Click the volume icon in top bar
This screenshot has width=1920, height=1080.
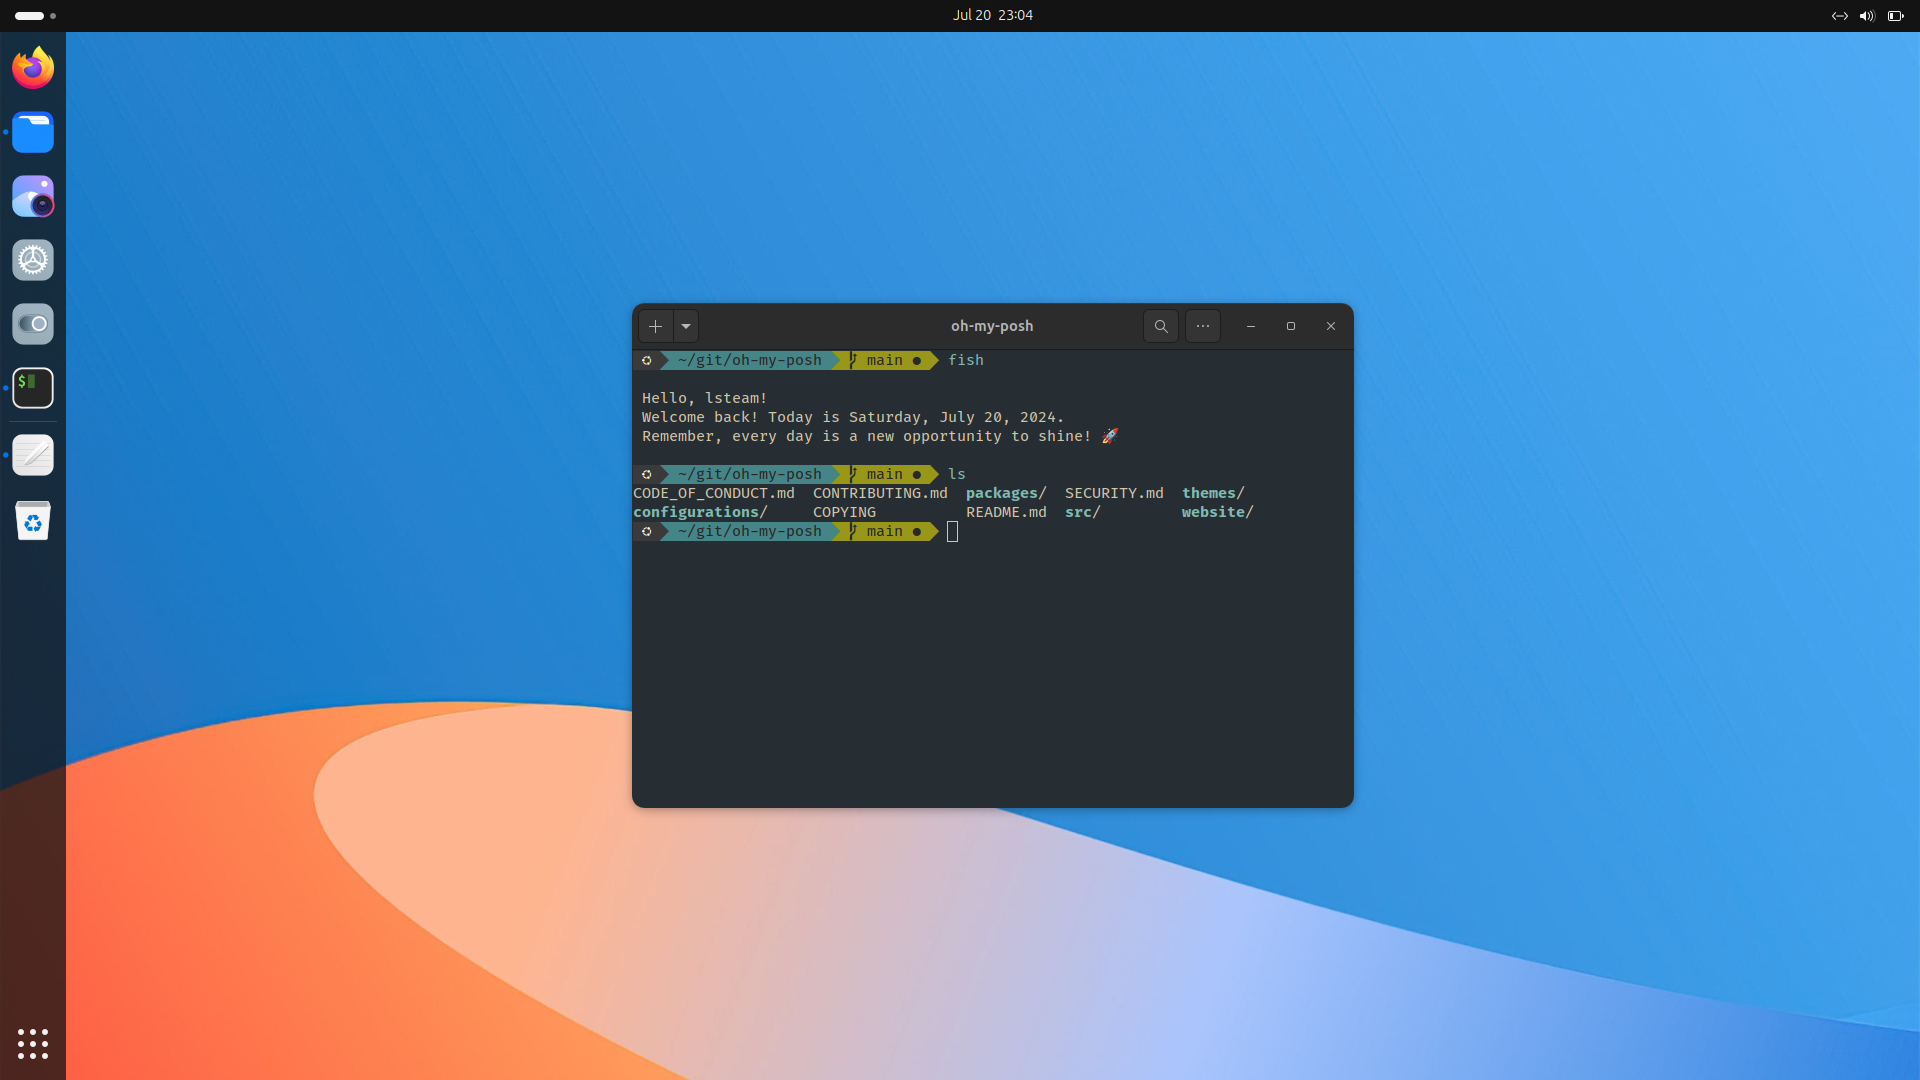click(1866, 16)
